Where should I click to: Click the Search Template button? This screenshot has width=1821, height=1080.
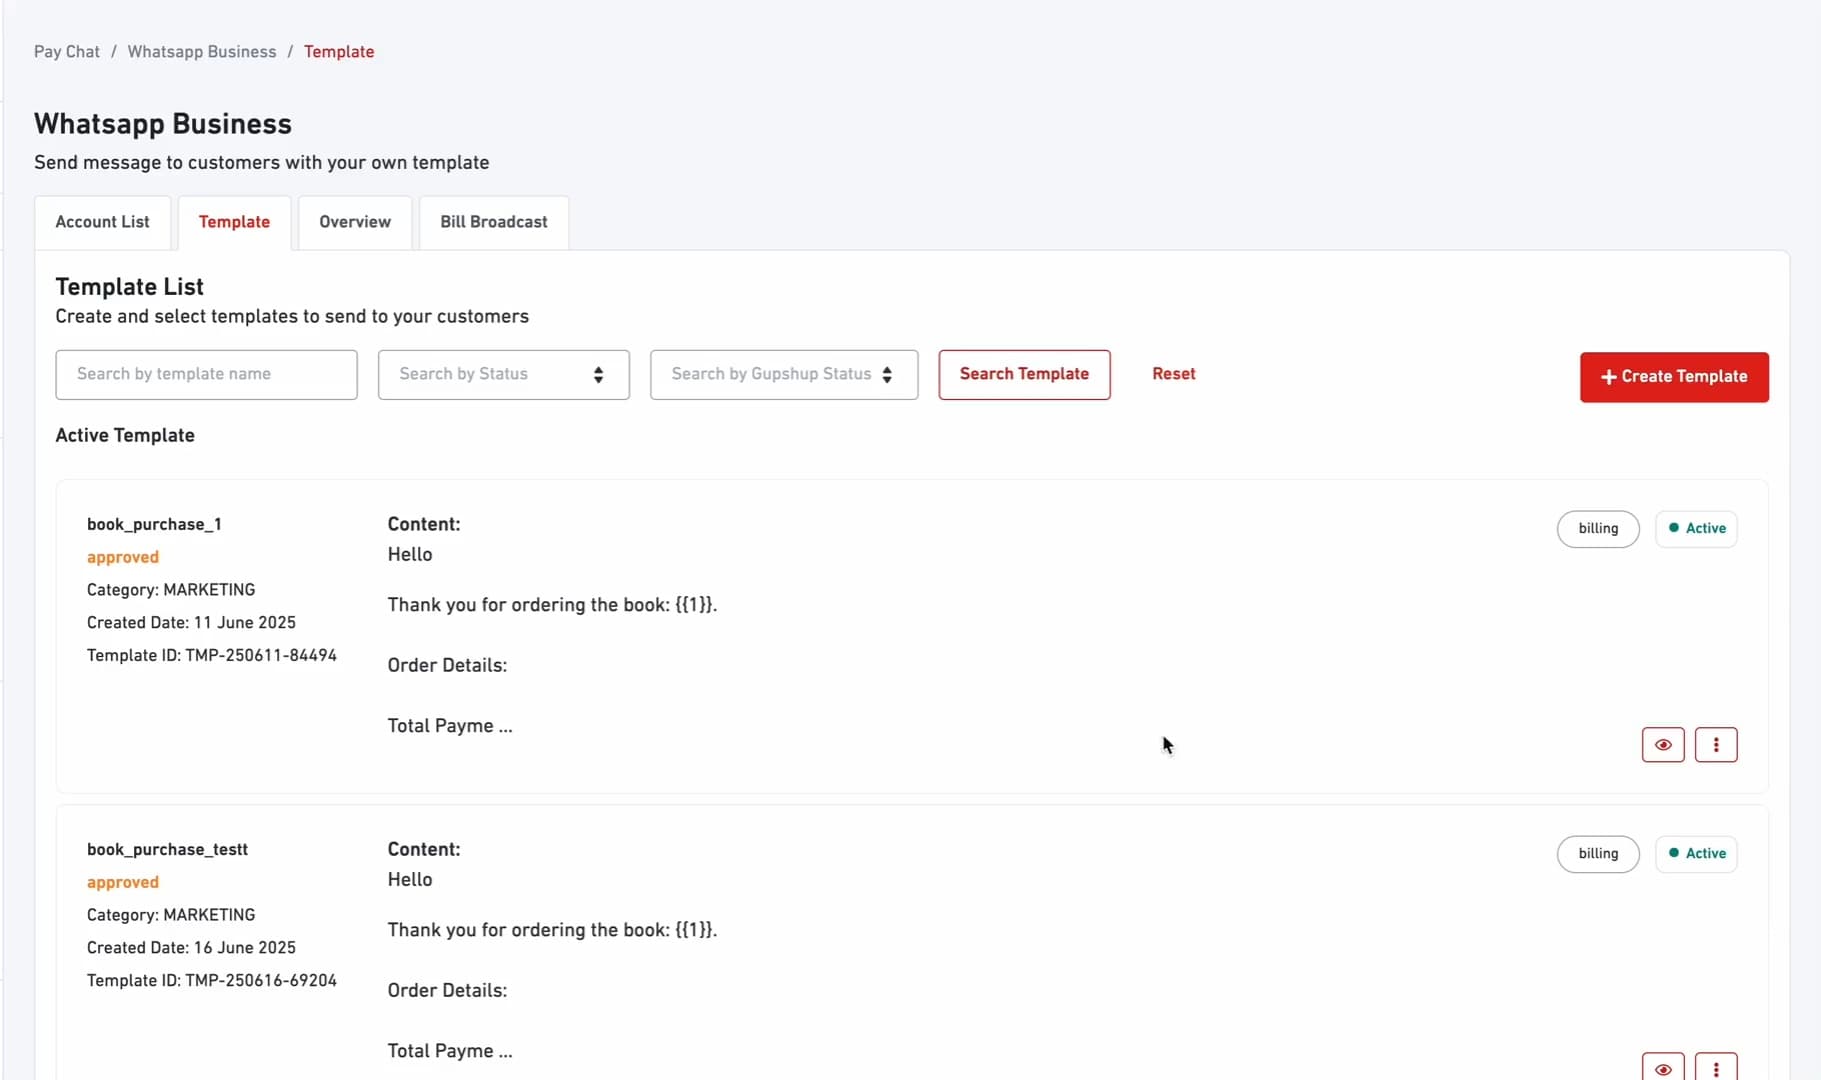[1024, 375]
